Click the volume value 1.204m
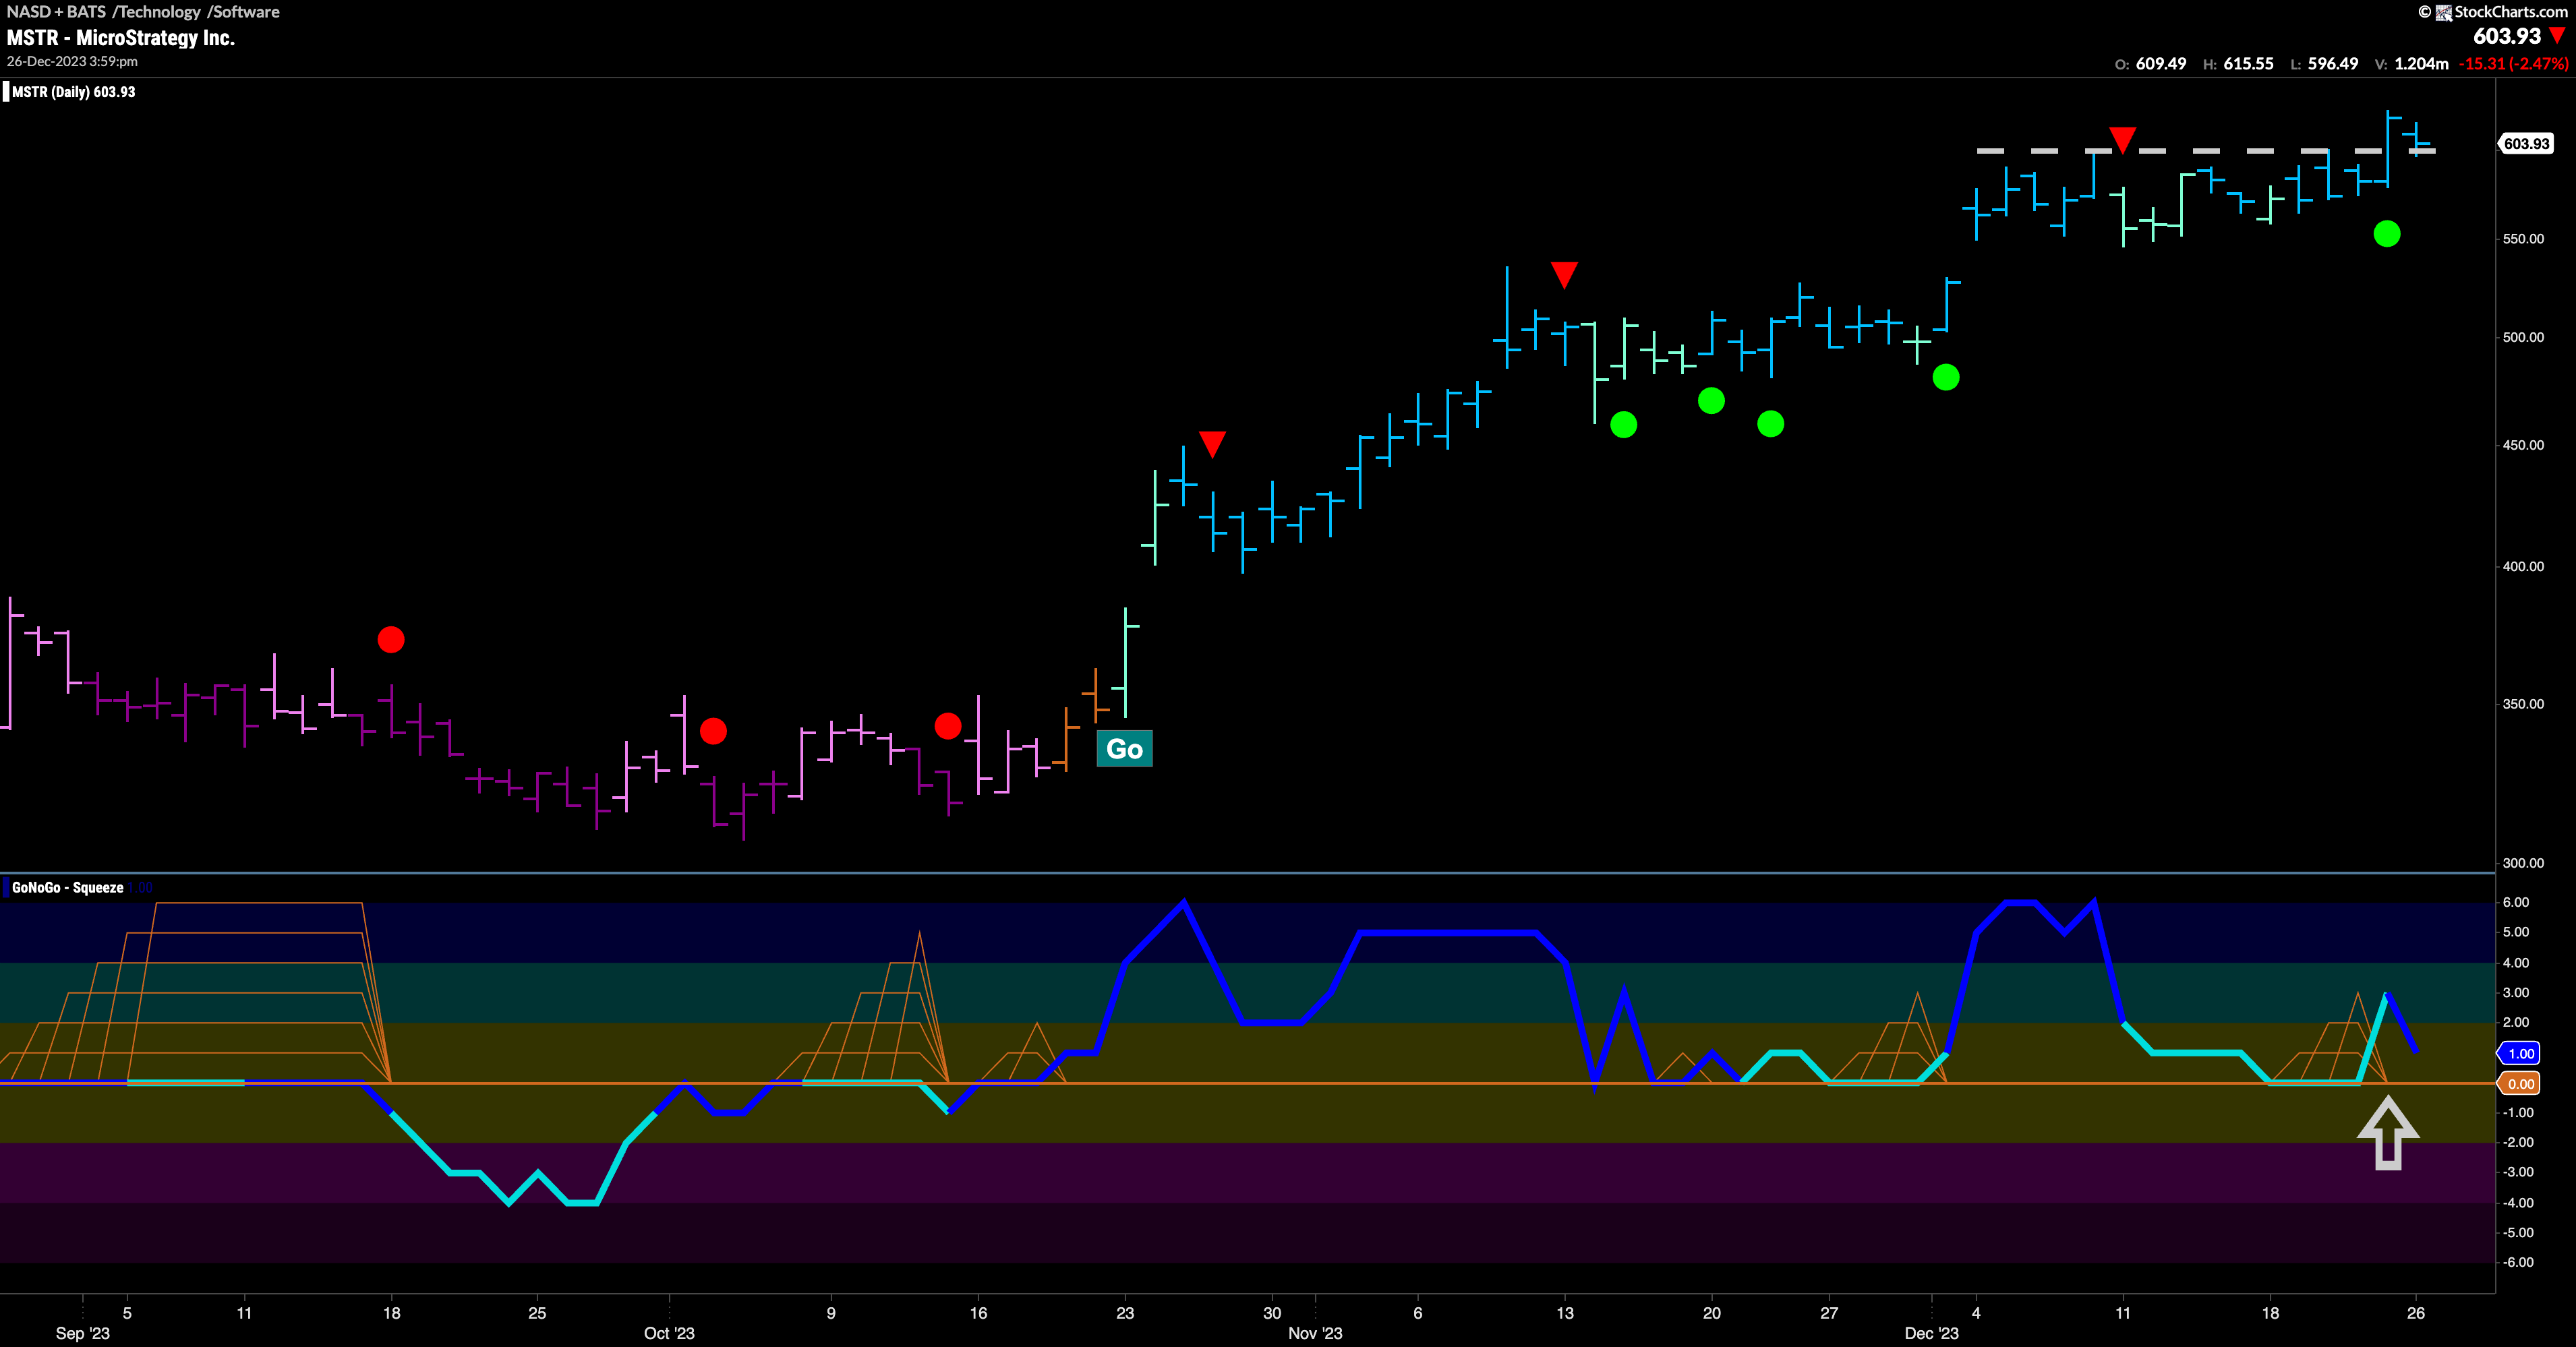The image size is (2576, 1347). click(2421, 64)
